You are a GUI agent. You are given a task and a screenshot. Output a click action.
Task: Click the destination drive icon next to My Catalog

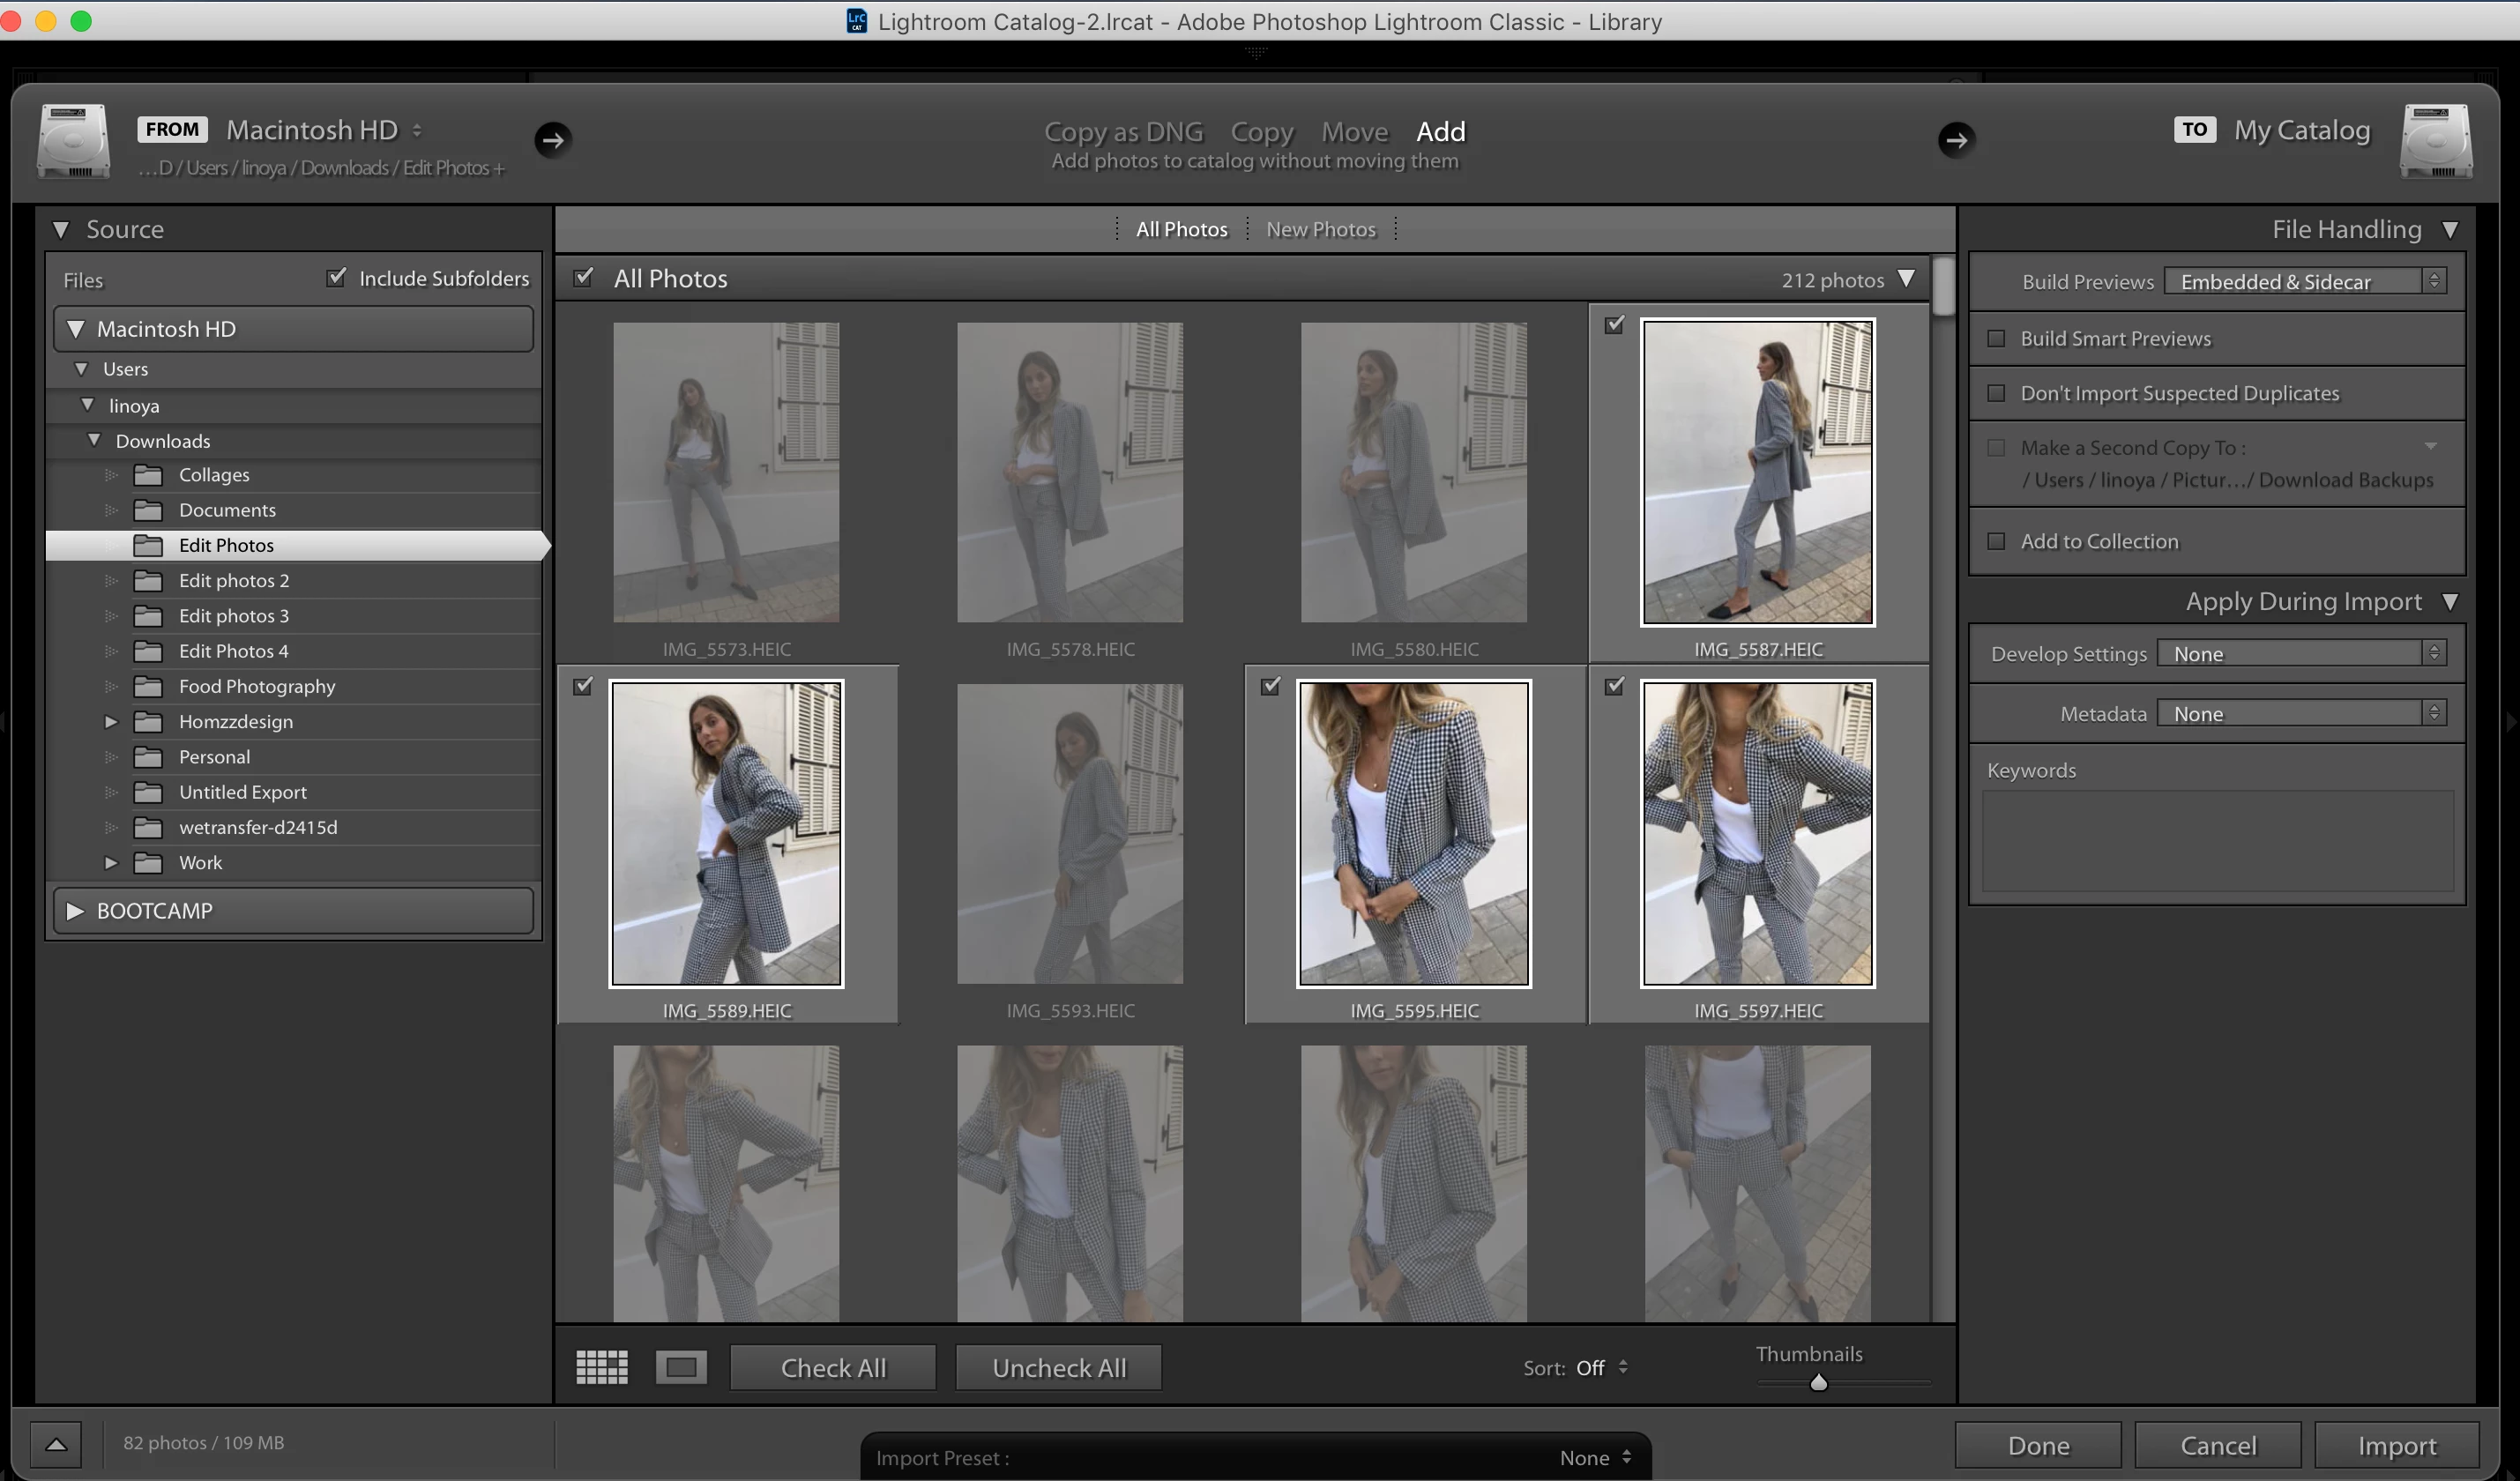pyautogui.click(x=2436, y=142)
